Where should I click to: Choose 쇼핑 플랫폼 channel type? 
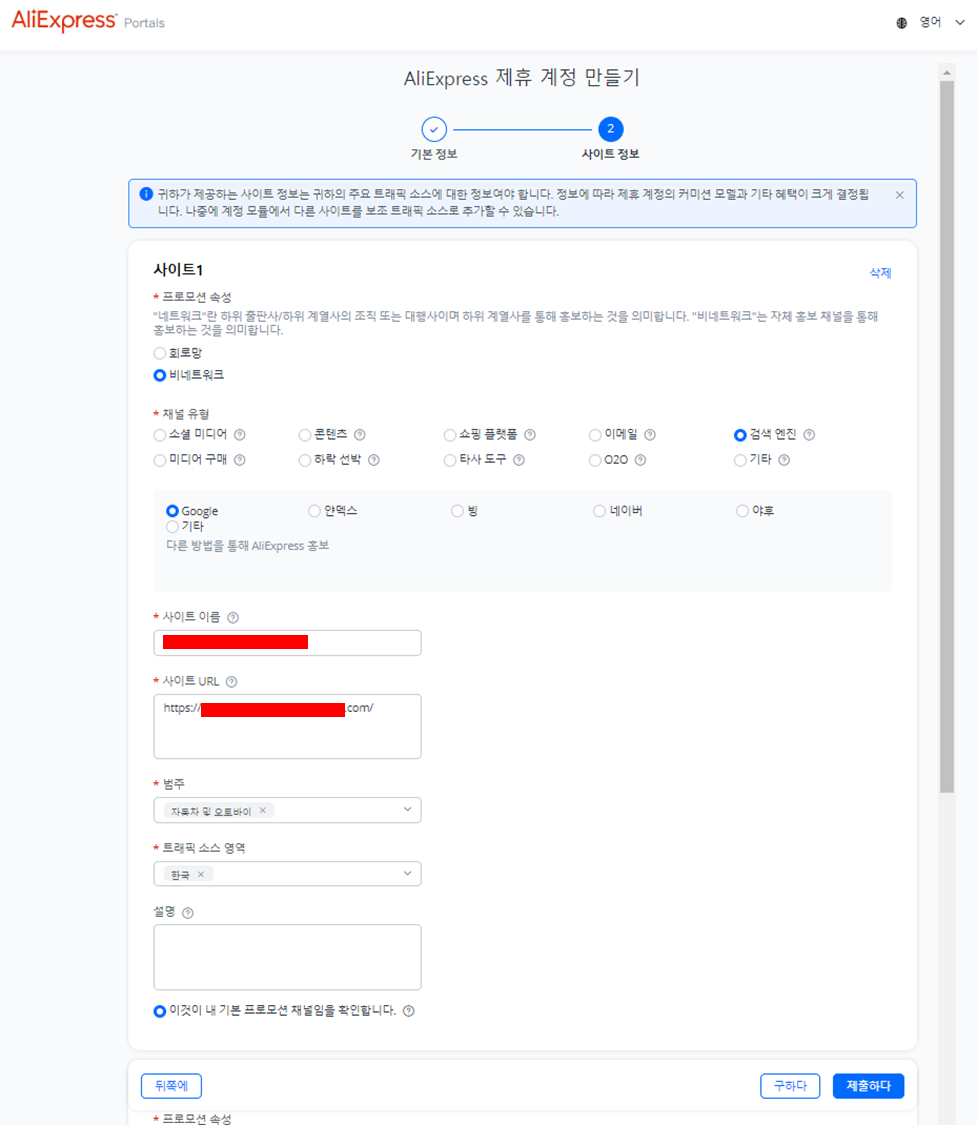tap(450, 435)
